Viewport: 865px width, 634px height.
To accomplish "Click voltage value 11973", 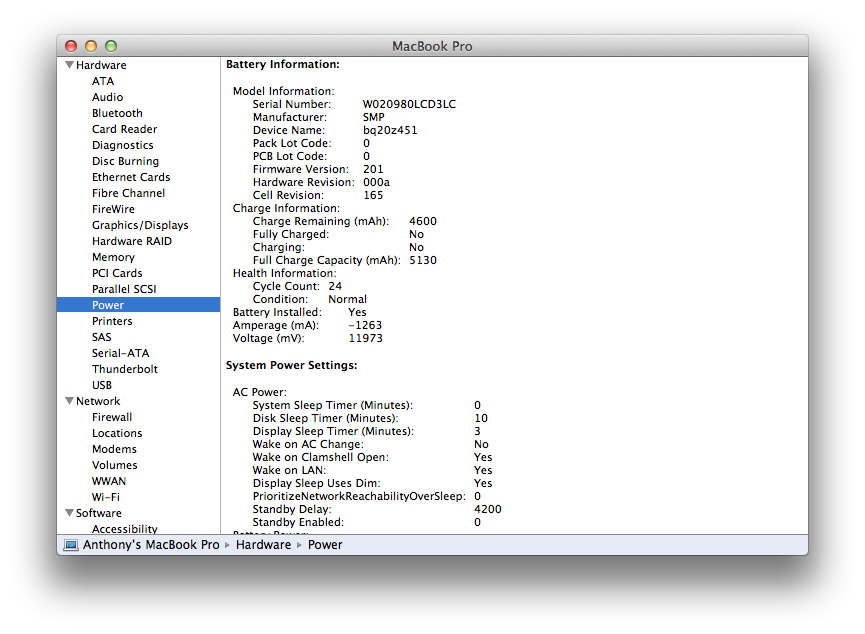I will pos(365,338).
